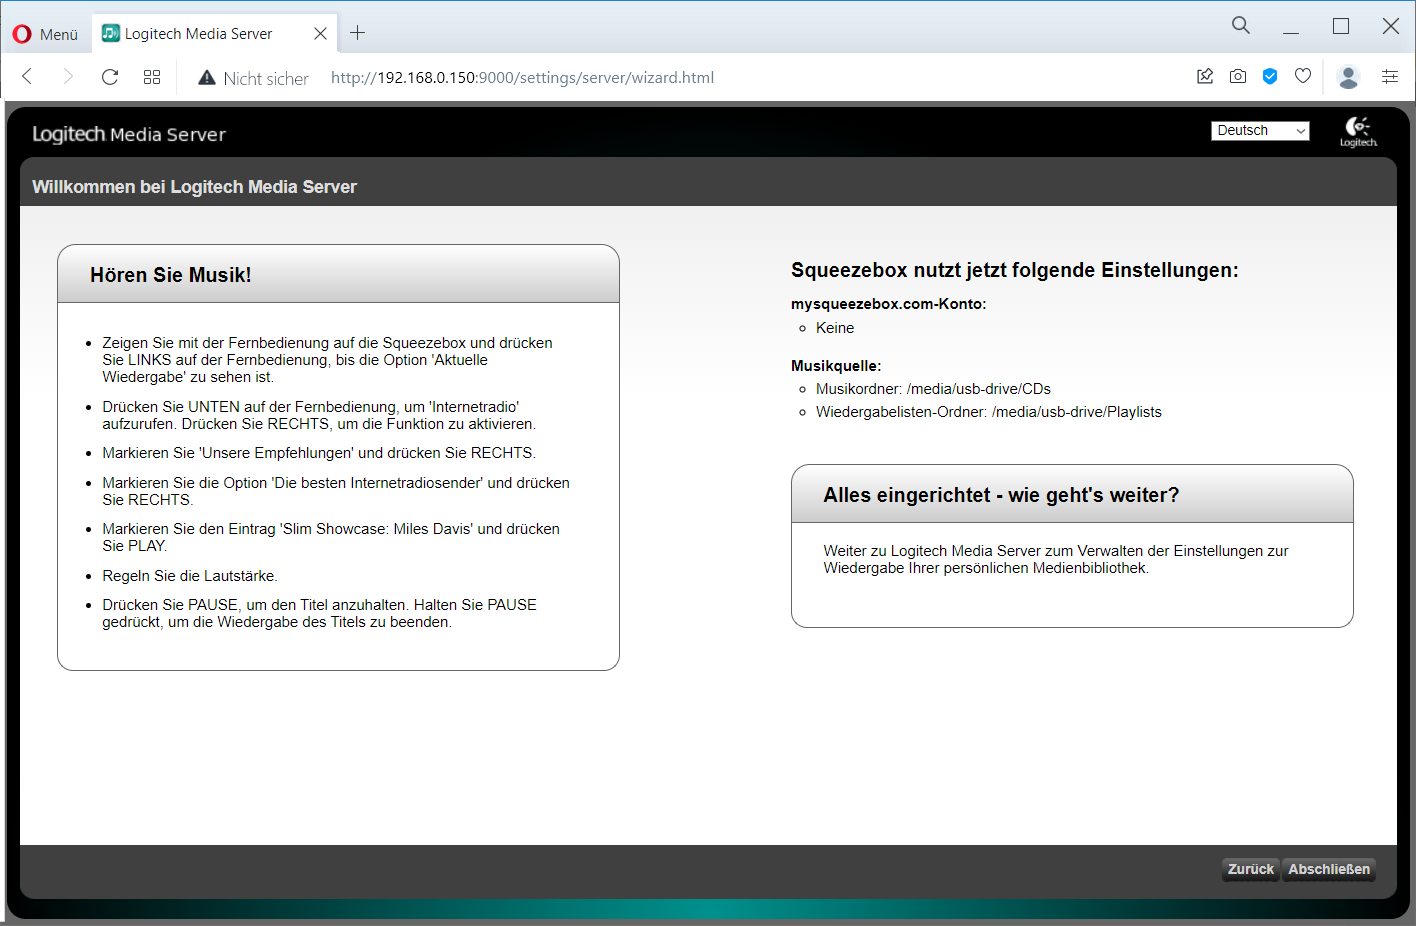
Task: Open the Opera Menü button
Action: click(45, 34)
